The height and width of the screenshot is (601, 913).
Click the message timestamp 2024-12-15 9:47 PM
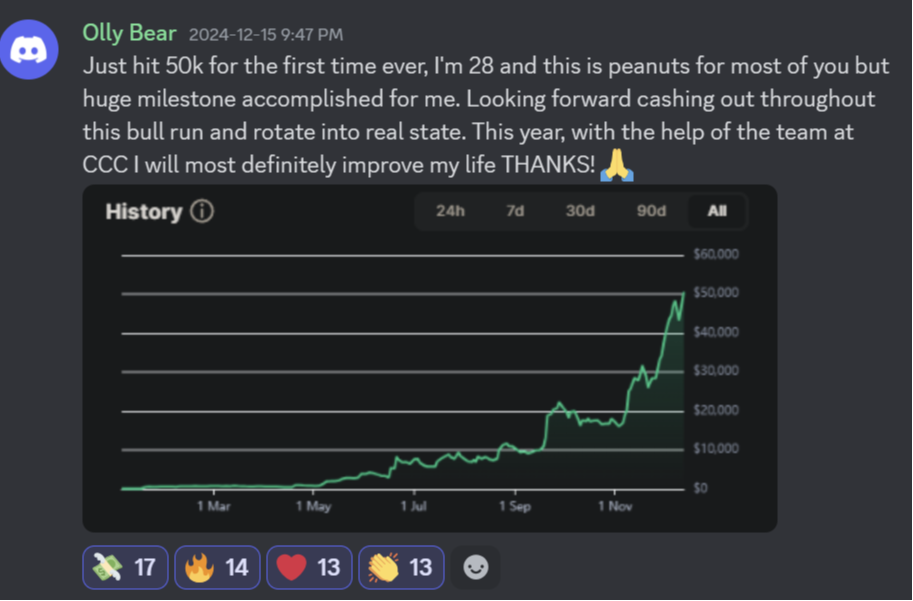266,35
